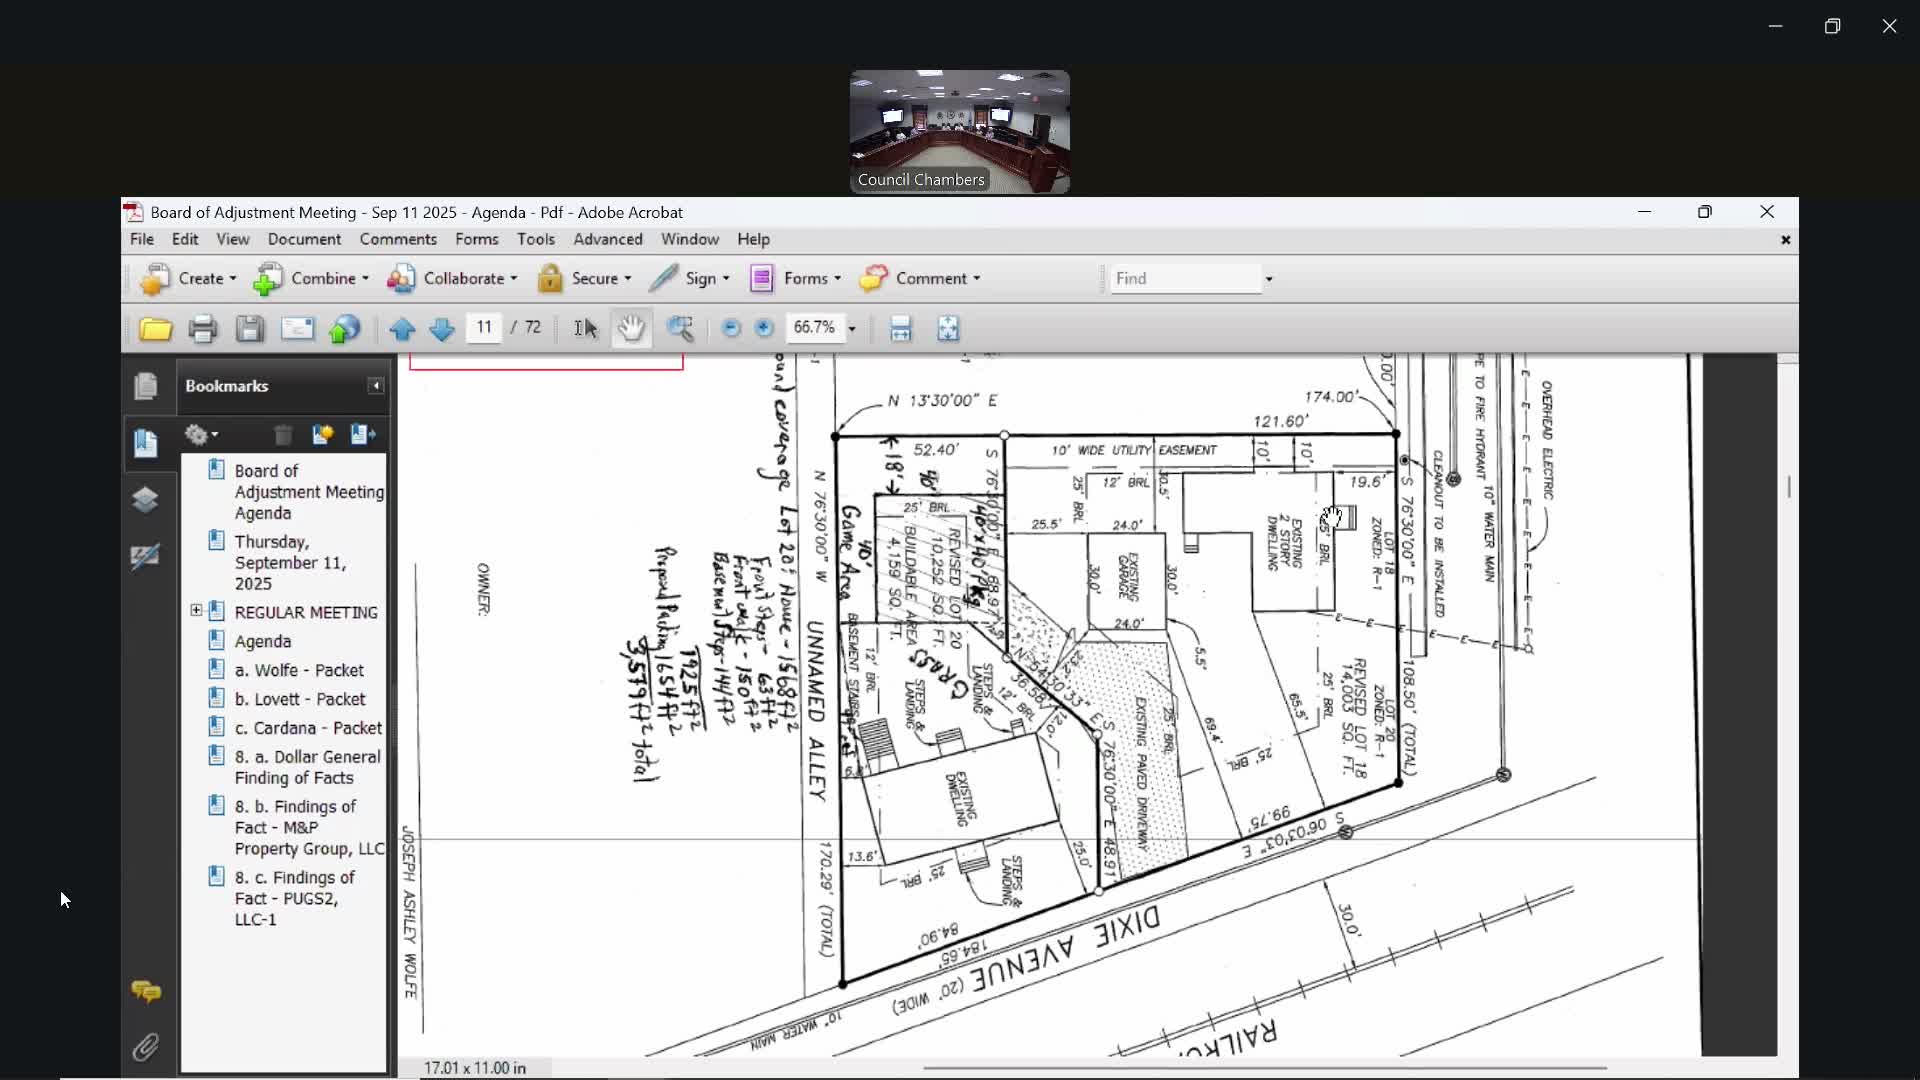Open the zoom percentage dropdown arrow
The image size is (1920, 1080).
click(852, 329)
